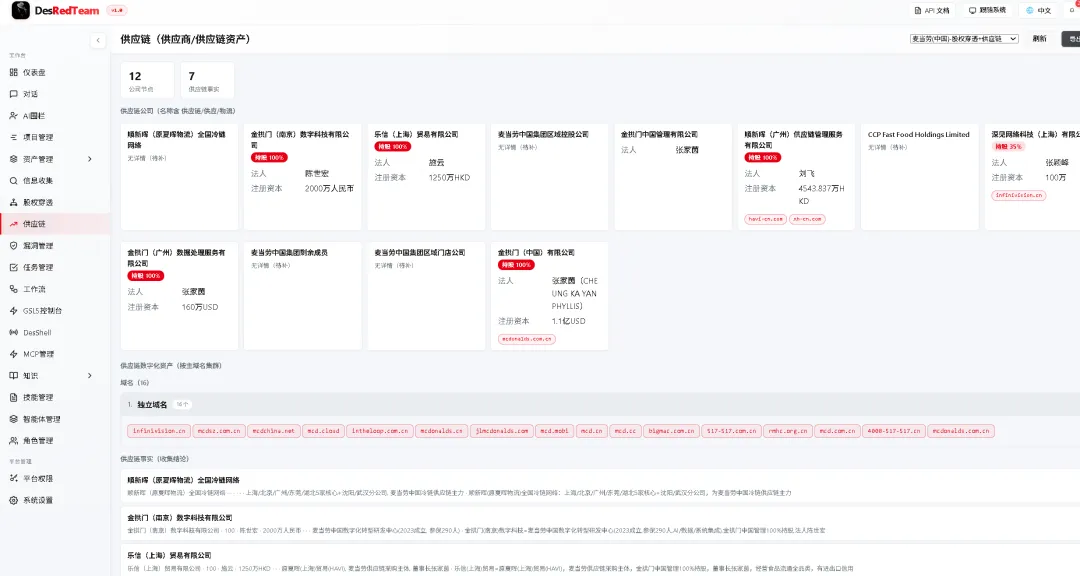Select the CCP Fast Food Holdings Limited card
Image resolution: width=1080 pixels, height=576 pixels.
[x=919, y=176]
